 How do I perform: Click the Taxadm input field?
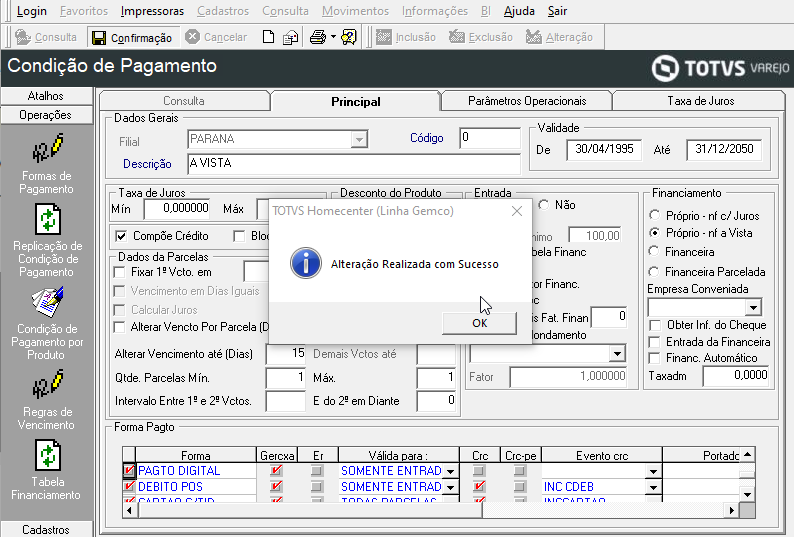click(736, 375)
